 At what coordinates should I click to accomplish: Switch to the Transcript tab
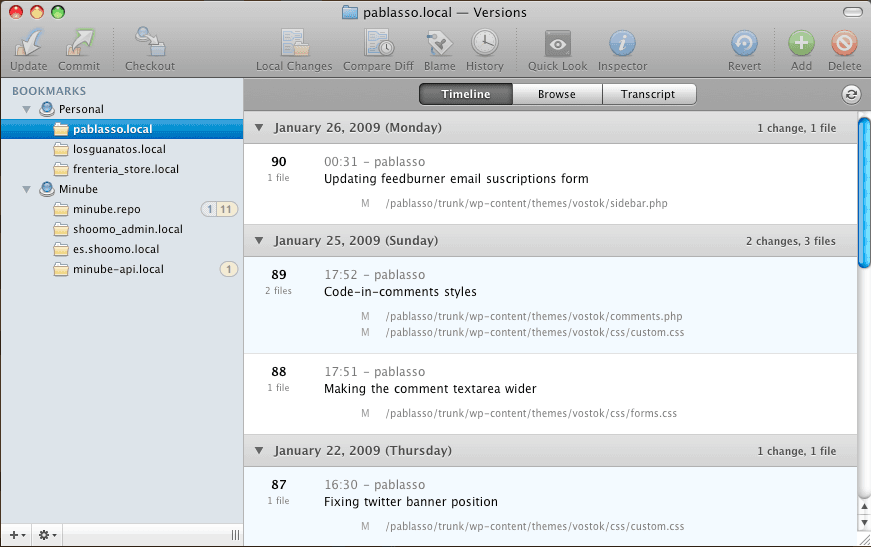pos(649,94)
